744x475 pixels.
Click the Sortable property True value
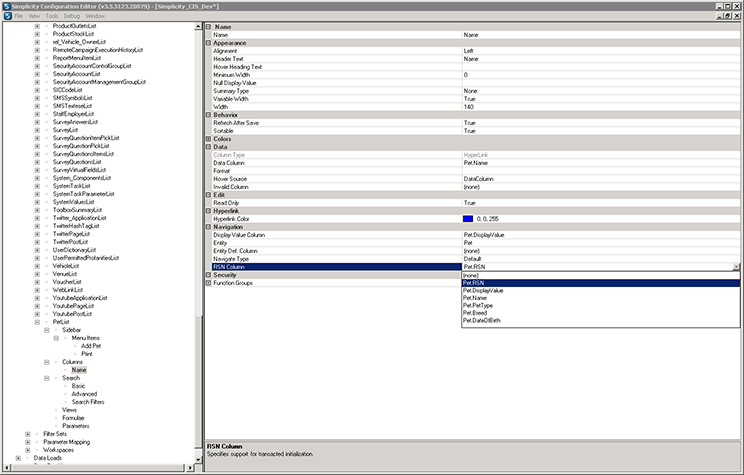click(x=601, y=131)
